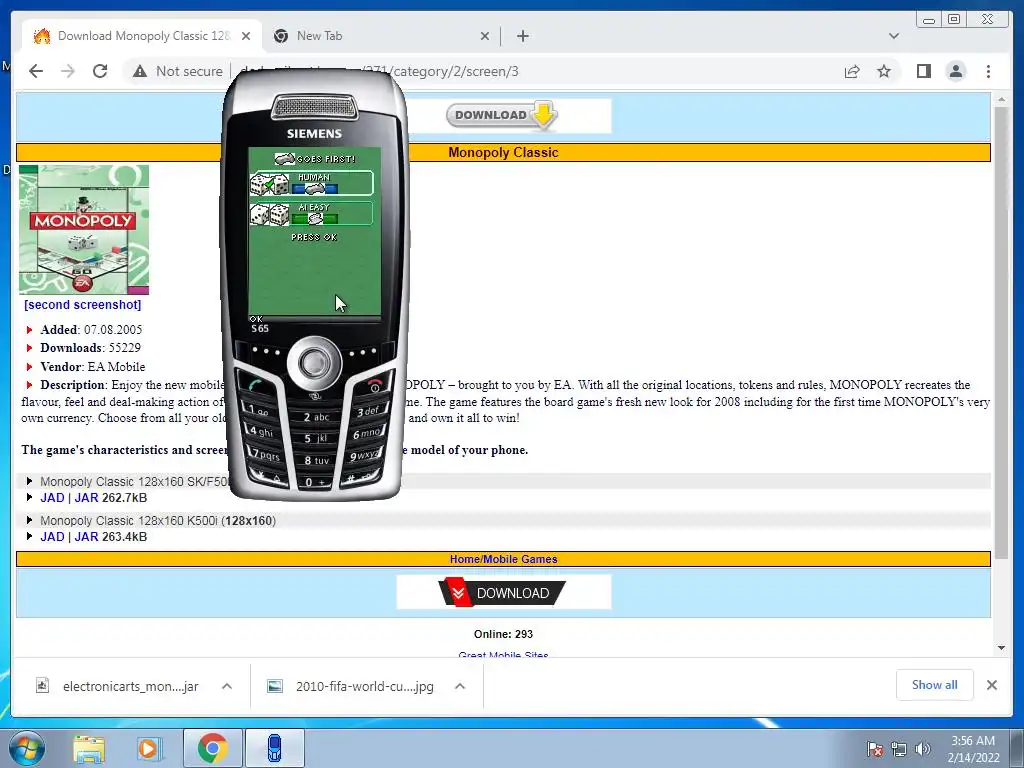The height and width of the screenshot is (768, 1024).
Task: Click the phone's left soft key dots
Action: (266, 352)
